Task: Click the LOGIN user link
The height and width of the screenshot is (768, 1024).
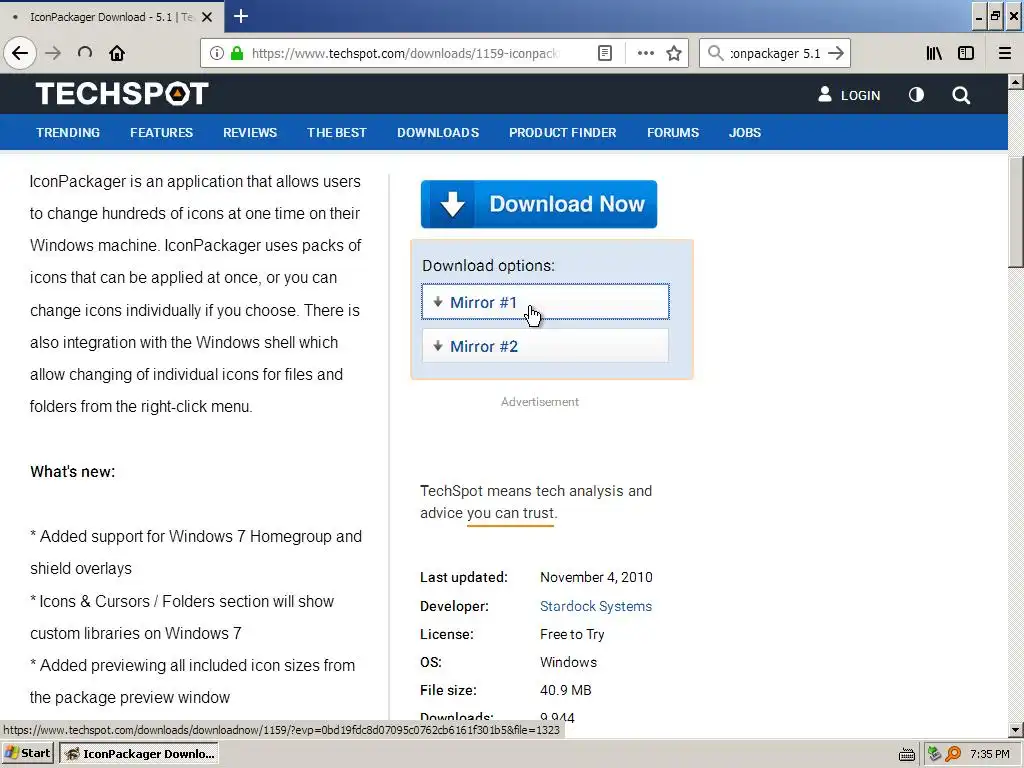Action: pyautogui.click(x=849, y=95)
